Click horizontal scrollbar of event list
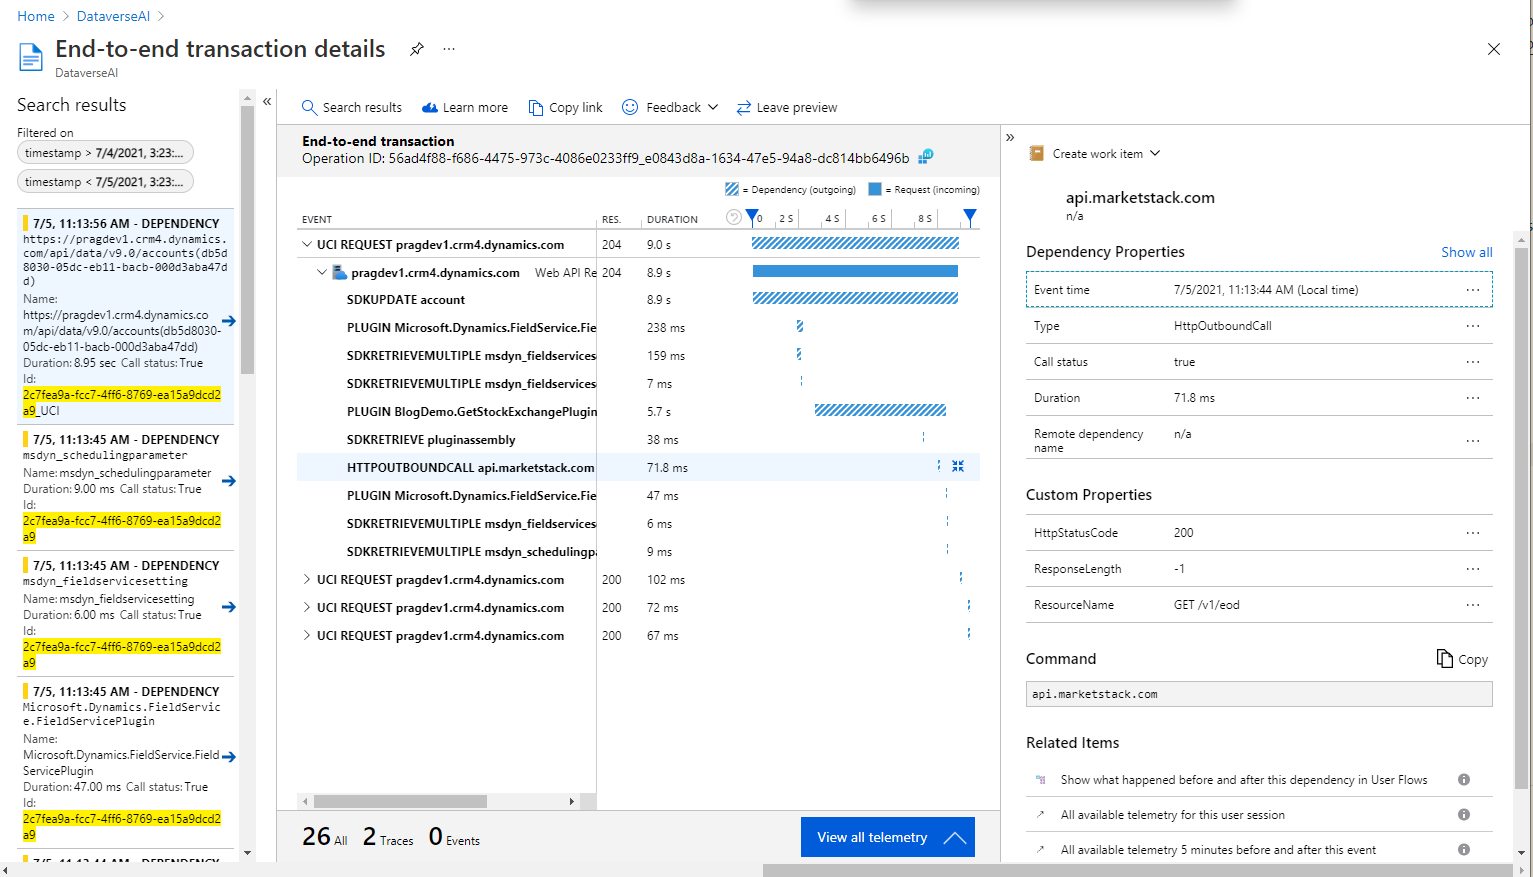Viewport: 1533px width, 877px height. tap(400, 801)
